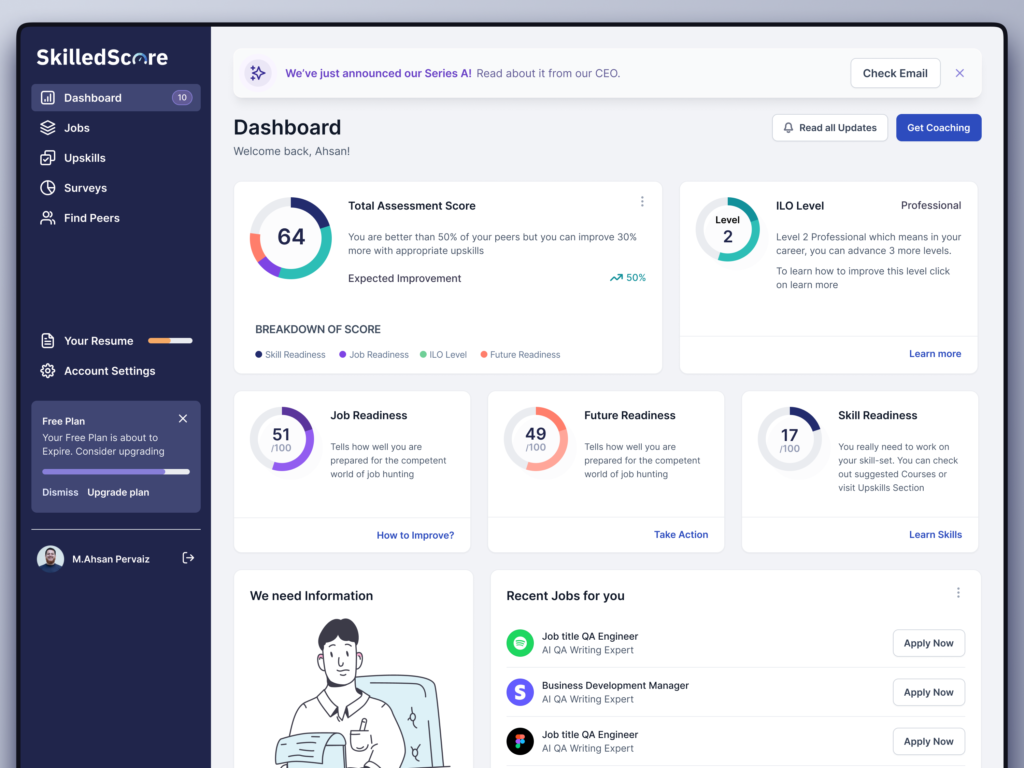Viewport: 1024px width, 768px height.
Task: Click the logout icon beside M.Ahsan Pervaiz
Action: pyautogui.click(x=188, y=558)
